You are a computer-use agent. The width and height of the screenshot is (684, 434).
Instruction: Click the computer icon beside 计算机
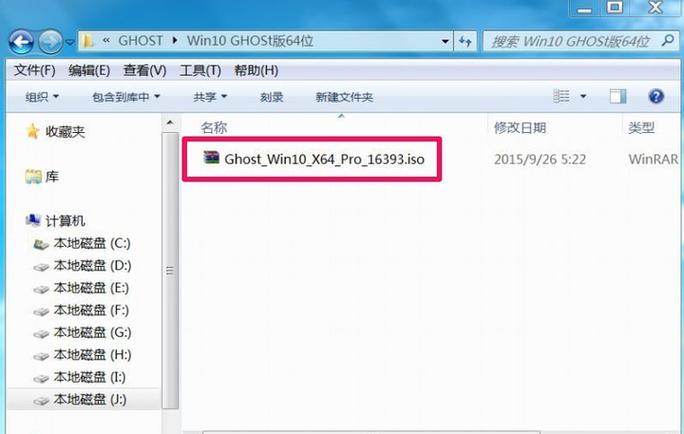[x=33, y=220]
